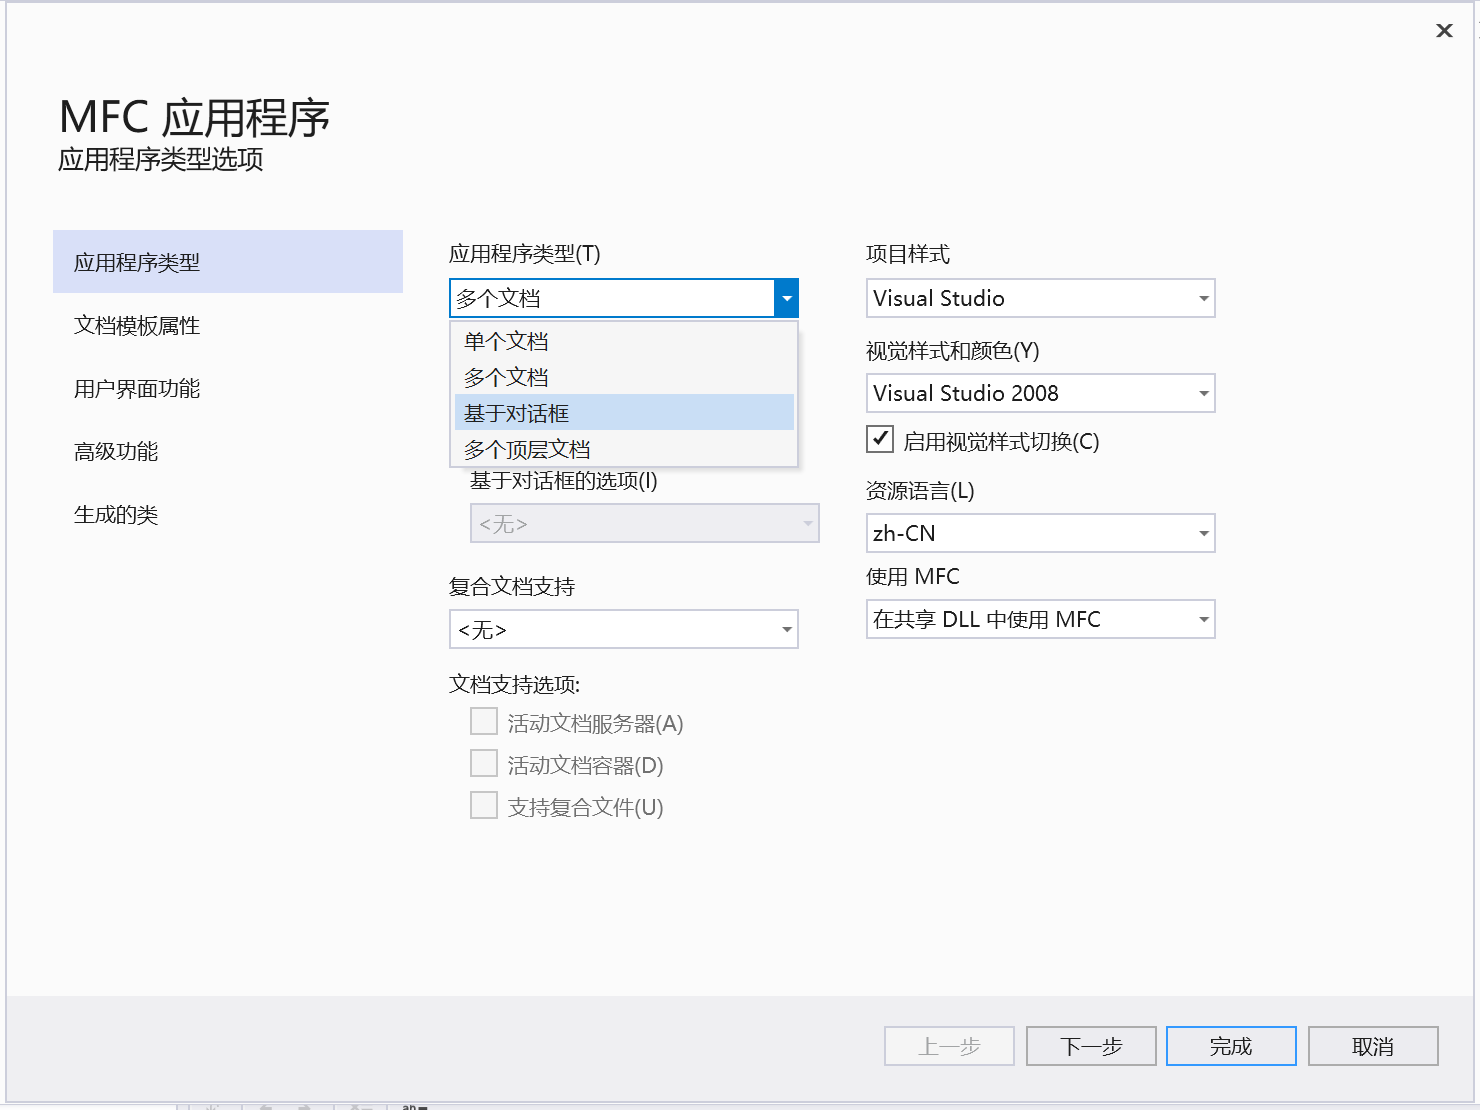Collapse the 应用程序类型 combo box arrow

pos(786,298)
